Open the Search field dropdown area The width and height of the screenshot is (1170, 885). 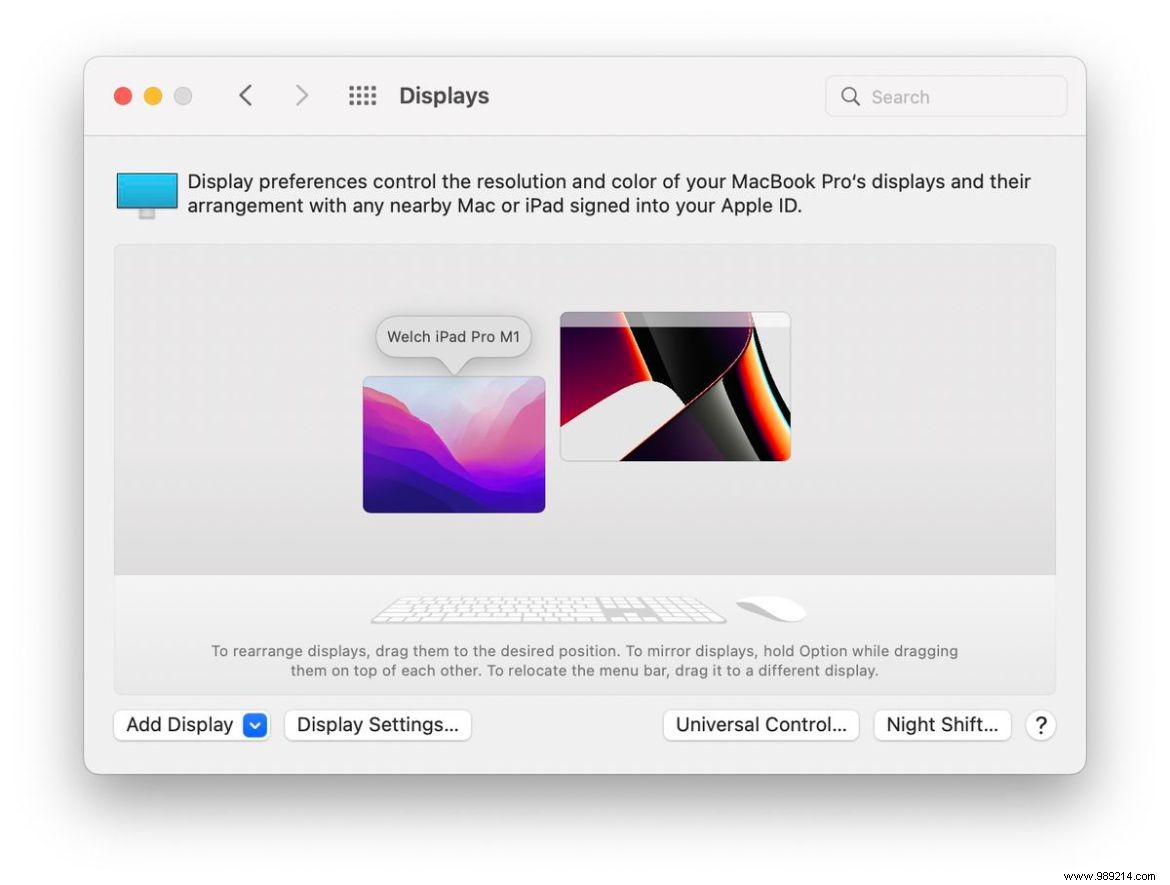tap(945, 96)
